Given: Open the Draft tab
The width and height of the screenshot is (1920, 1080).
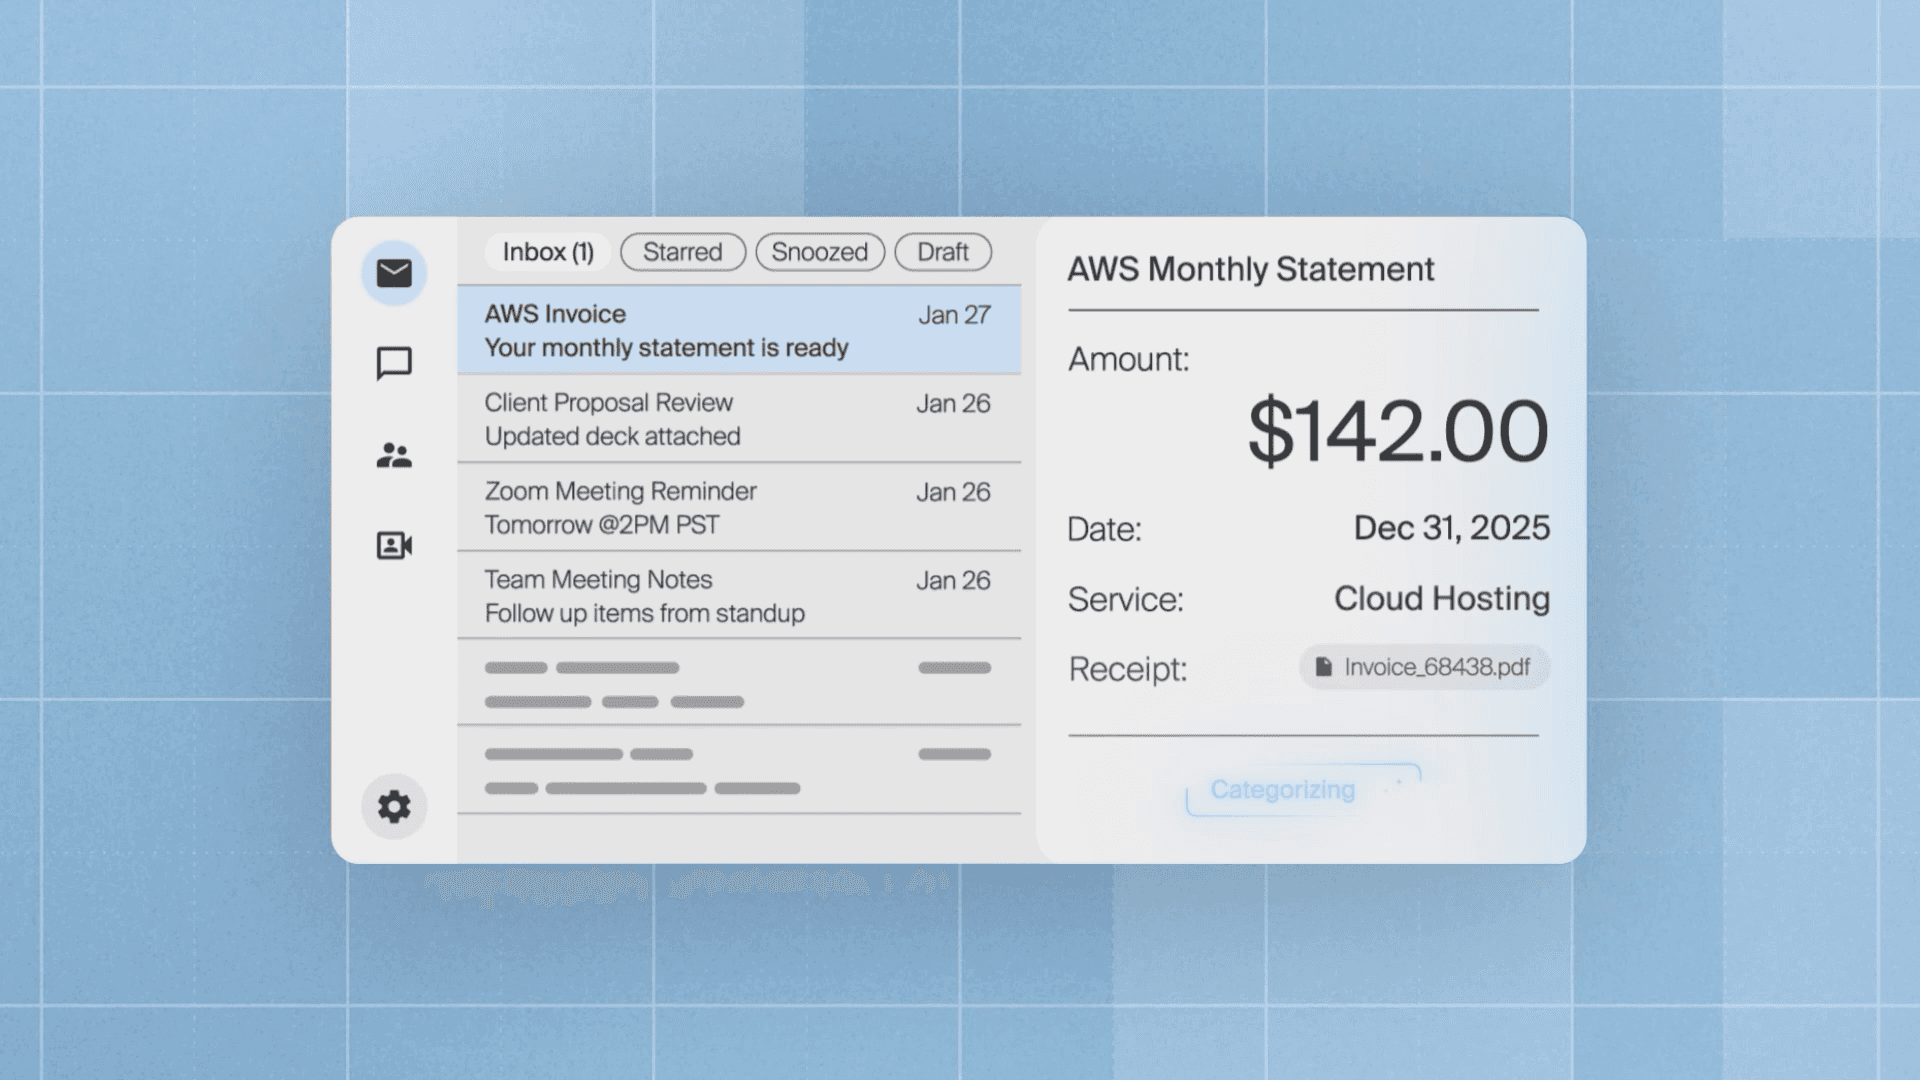Looking at the screenshot, I should pyautogui.click(x=942, y=252).
